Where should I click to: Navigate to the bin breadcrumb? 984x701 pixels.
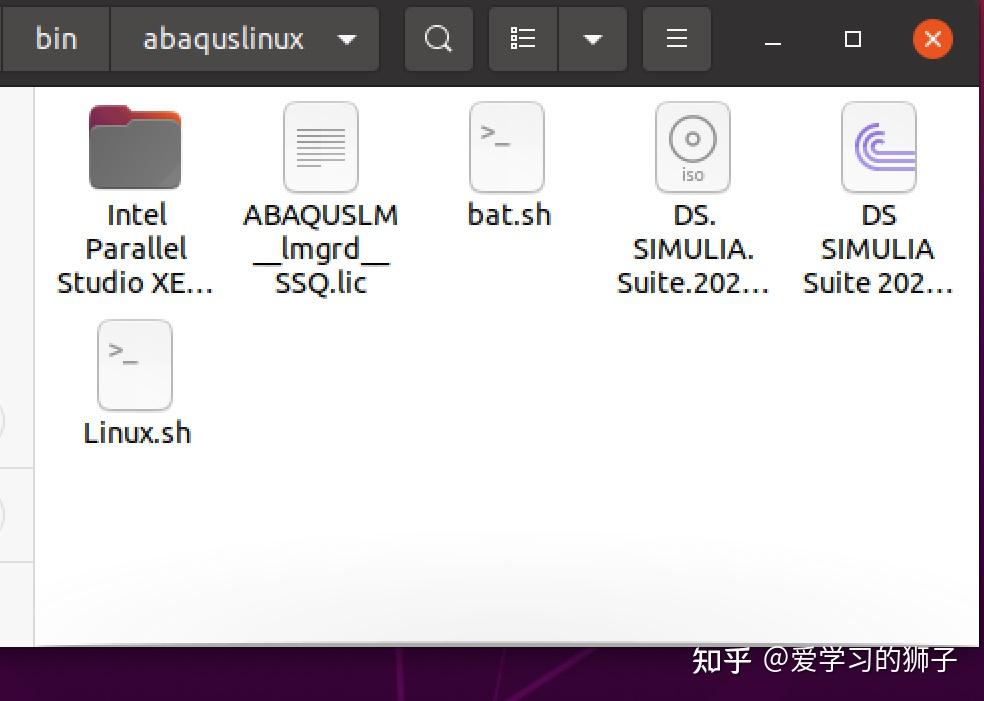tap(56, 39)
